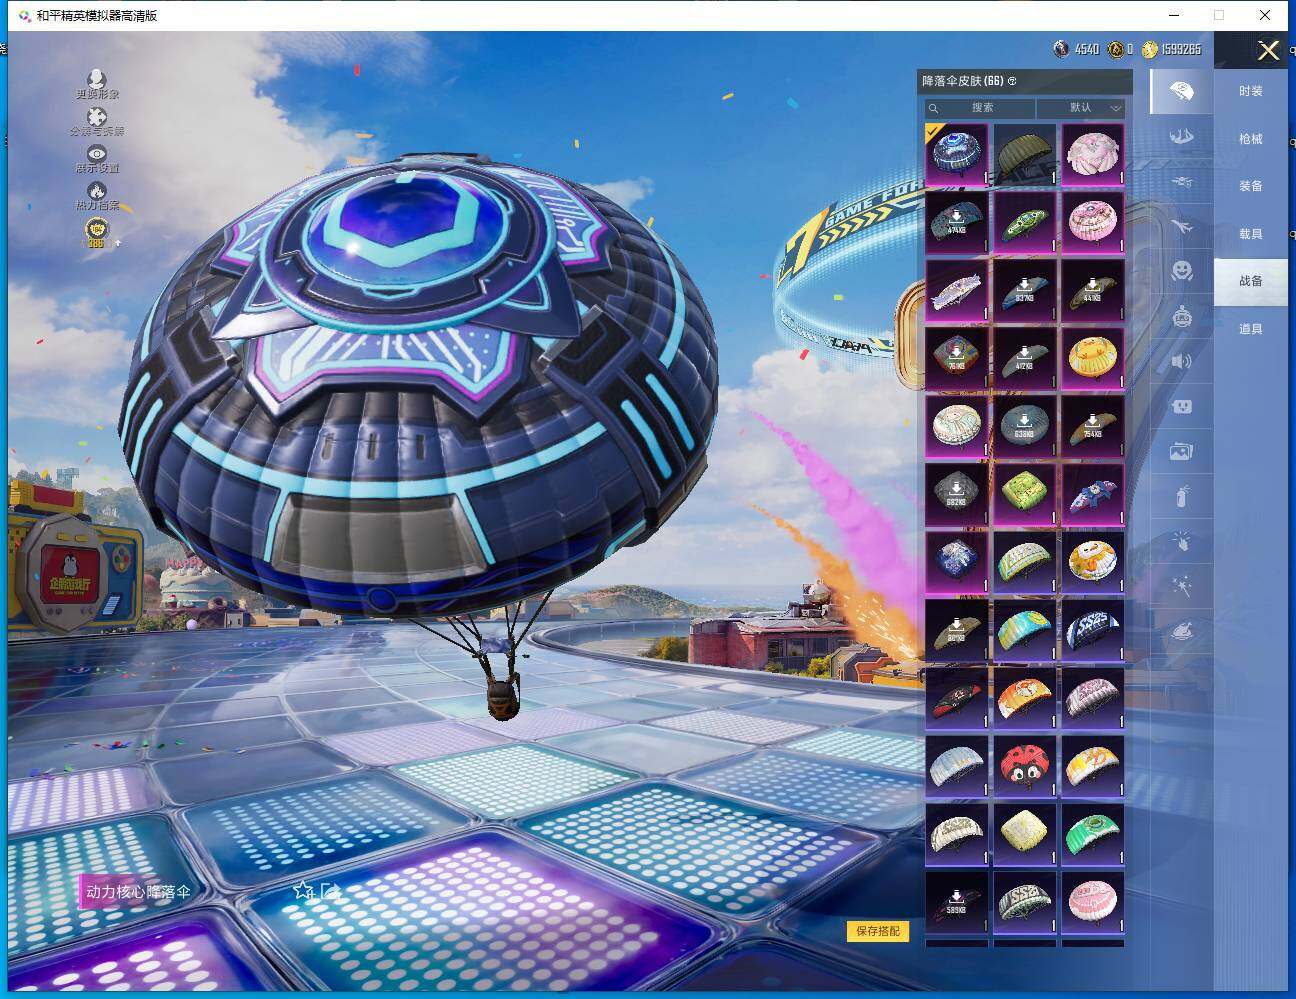The image size is (1296, 999).
Task: Toggle the 展示设置 eye icon
Action: pyautogui.click(x=97, y=153)
